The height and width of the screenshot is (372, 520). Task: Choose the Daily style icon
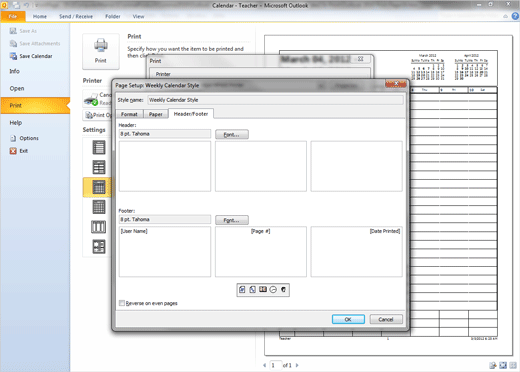[99, 147]
